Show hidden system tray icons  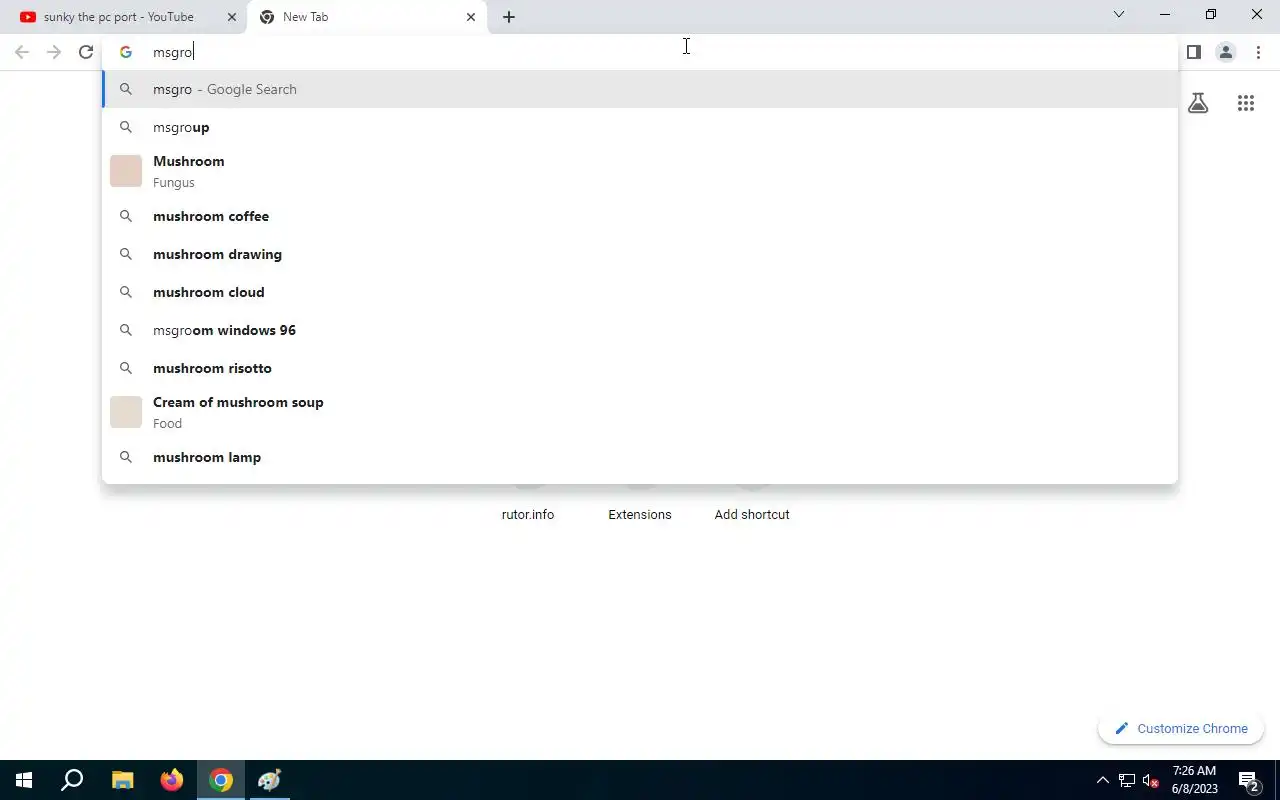point(1103,780)
